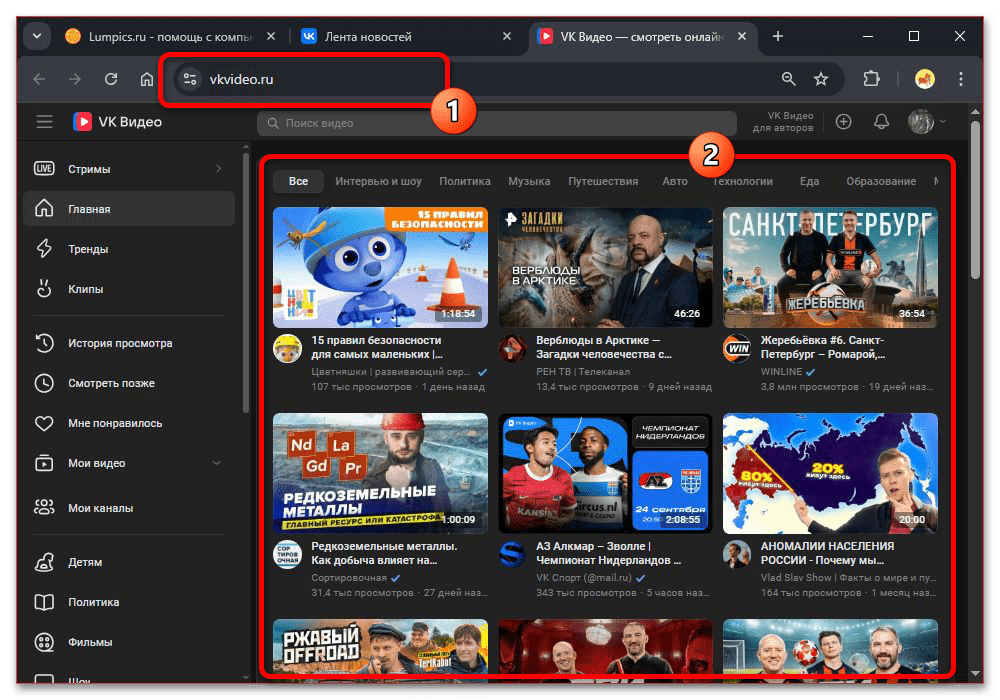Click the browser home button

click(x=147, y=79)
